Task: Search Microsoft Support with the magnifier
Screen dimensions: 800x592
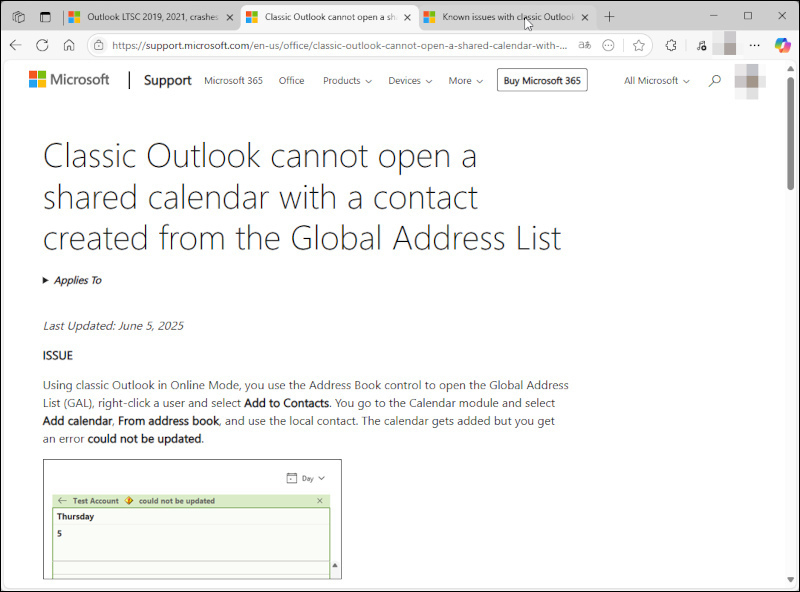Action: pos(715,80)
